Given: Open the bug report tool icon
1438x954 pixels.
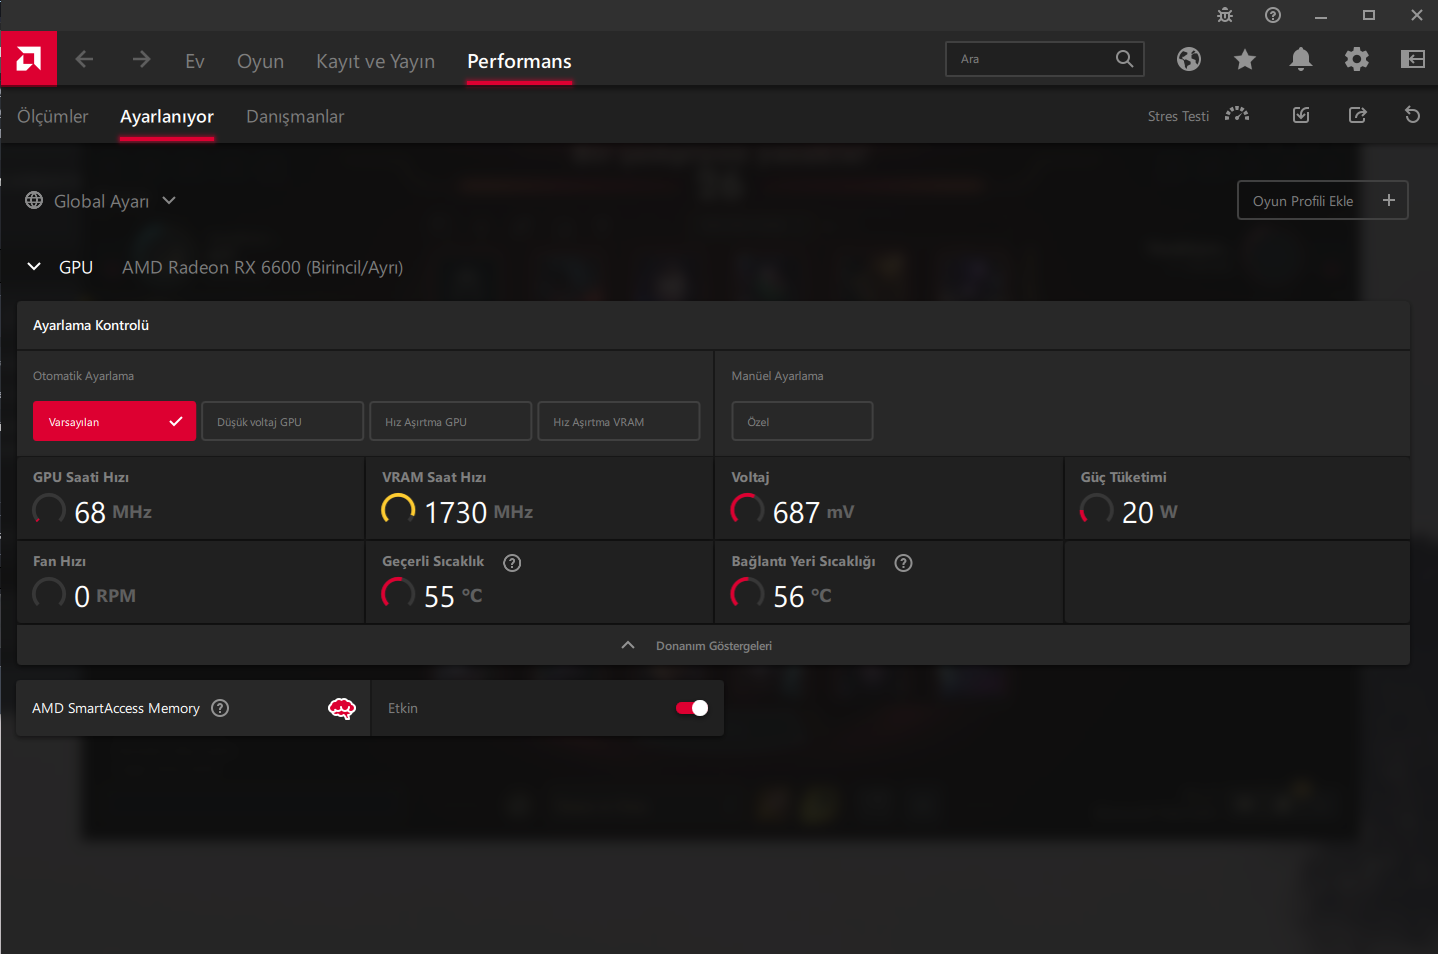Looking at the screenshot, I should tap(1225, 15).
